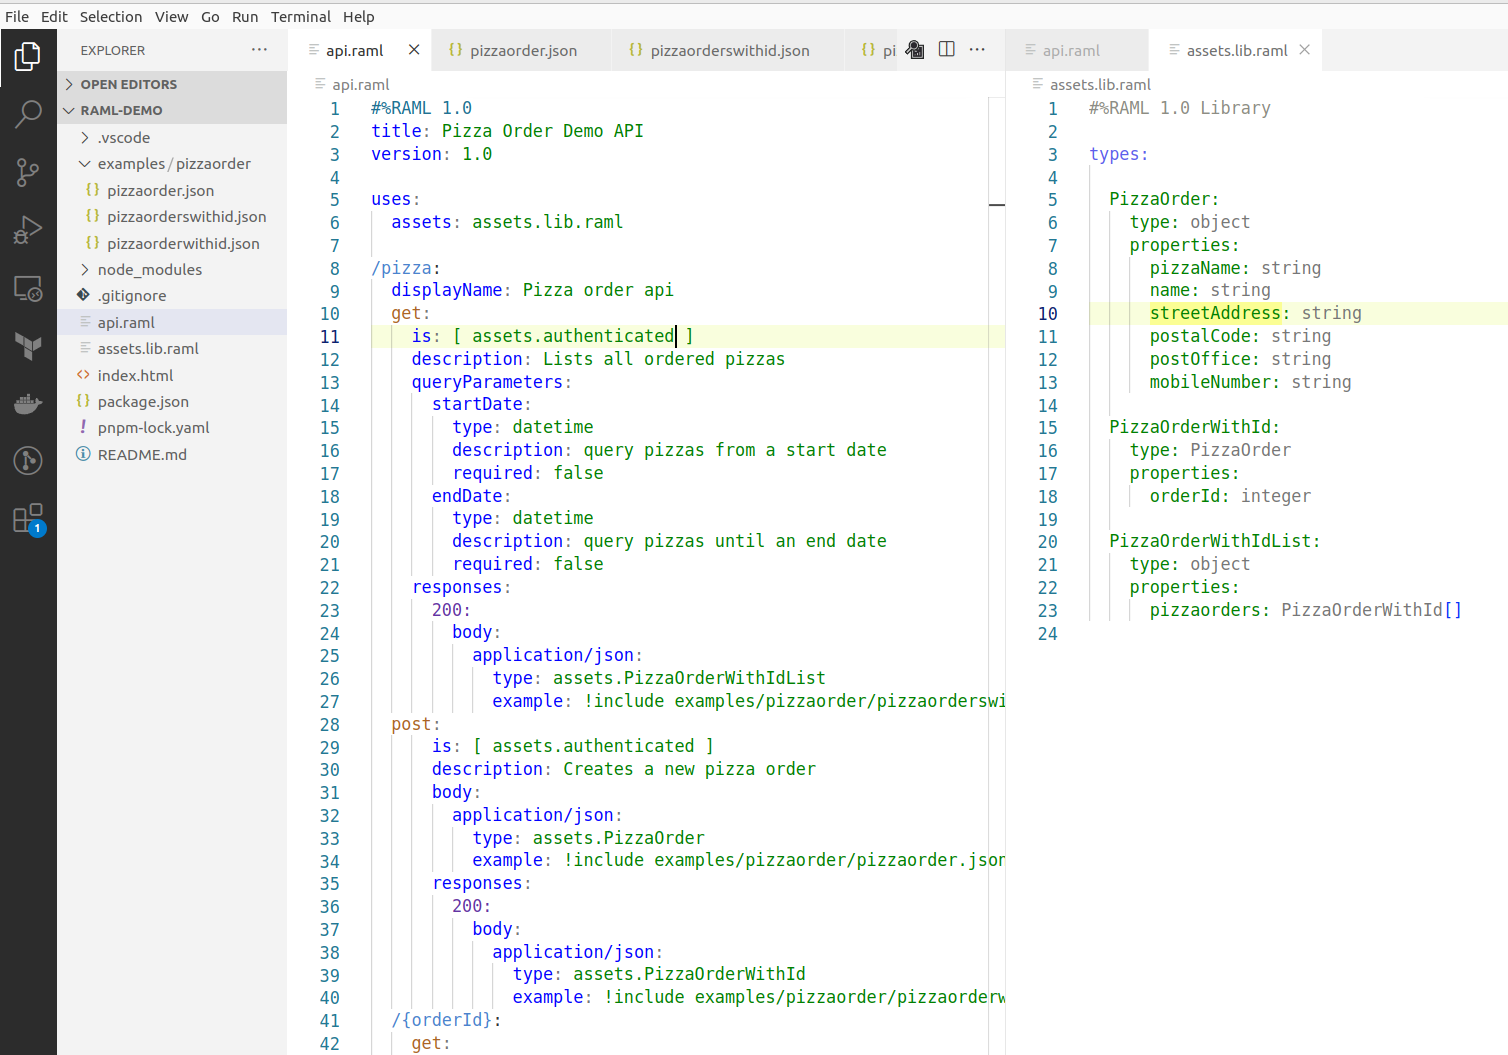Image resolution: width=1508 pixels, height=1055 pixels.
Task: Click the preview magnifier icon in editor toolbar
Action: click(x=915, y=50)
